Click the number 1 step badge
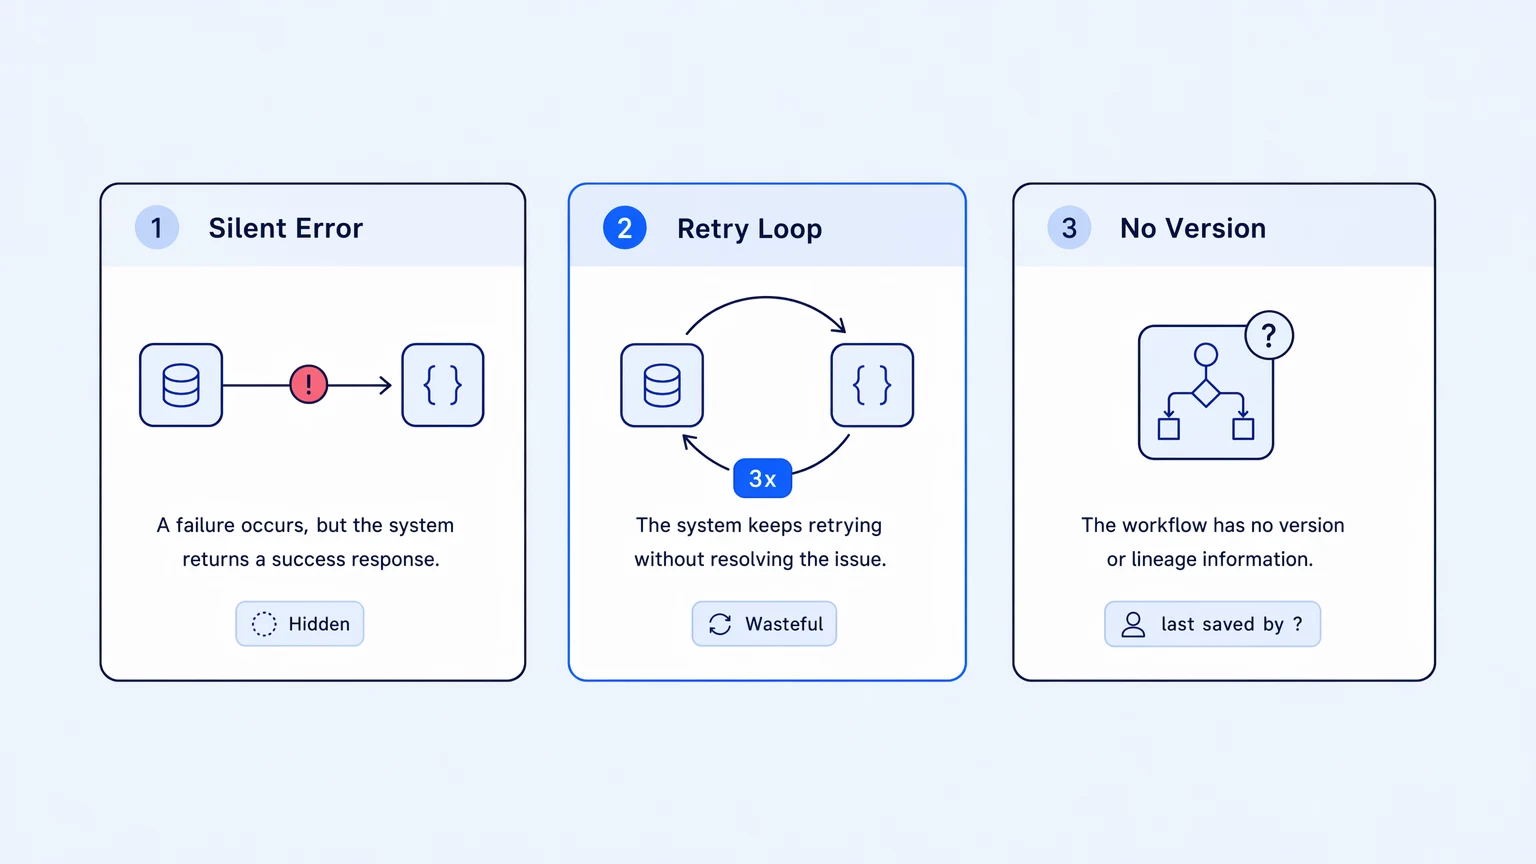Screen dimensions: 1536x864 click(x=157, y=228)
